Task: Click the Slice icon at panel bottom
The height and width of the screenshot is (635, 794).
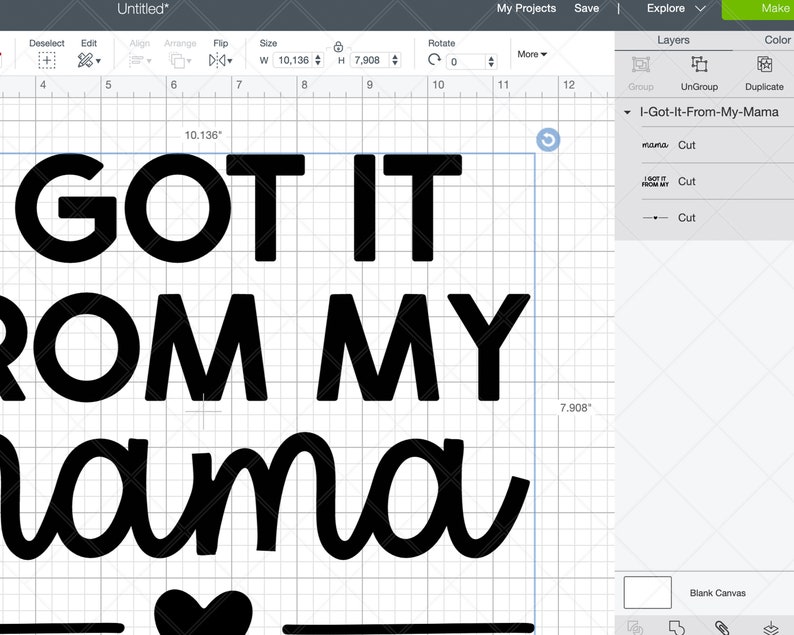Action: [635, 627]
